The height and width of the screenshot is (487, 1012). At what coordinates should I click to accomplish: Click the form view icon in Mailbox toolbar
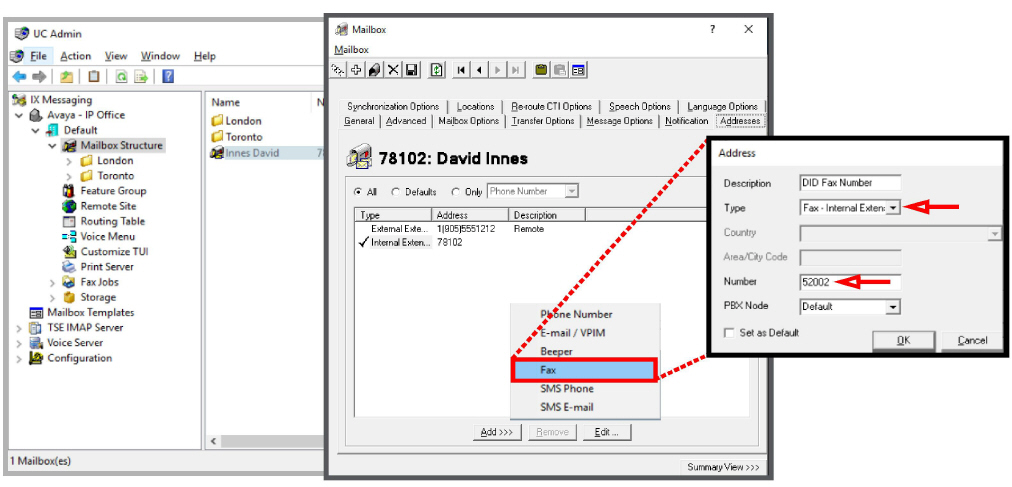[x=578, y=70]
